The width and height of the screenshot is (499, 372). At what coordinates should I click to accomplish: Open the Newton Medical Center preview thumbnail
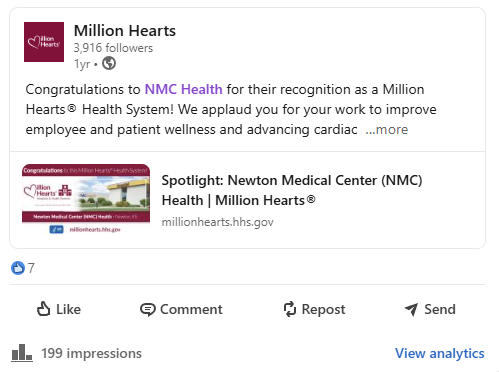[86, 199]
